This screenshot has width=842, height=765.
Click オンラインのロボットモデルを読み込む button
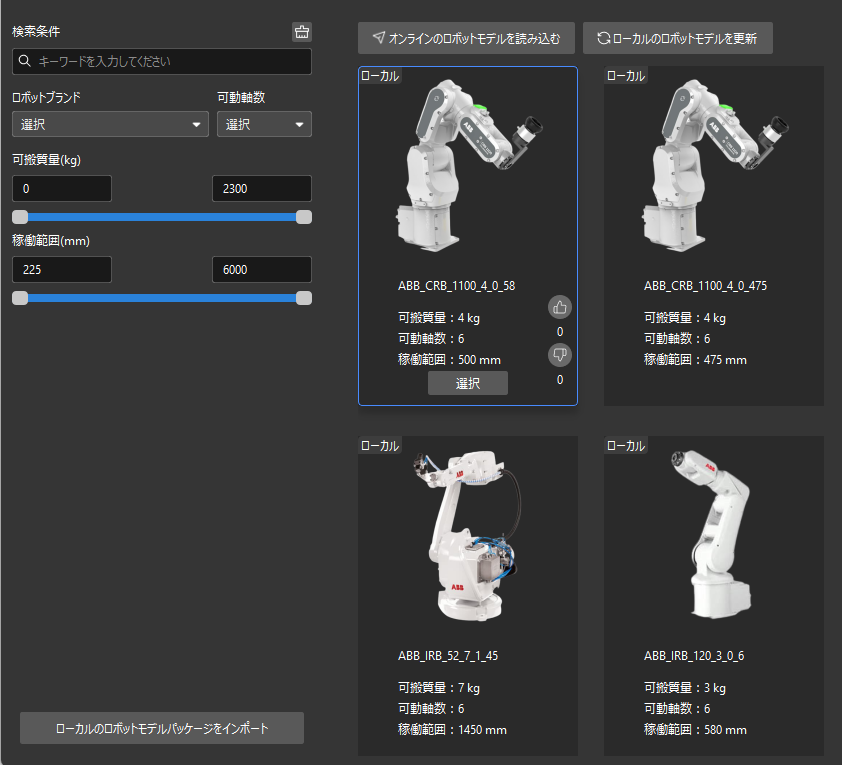466,39
